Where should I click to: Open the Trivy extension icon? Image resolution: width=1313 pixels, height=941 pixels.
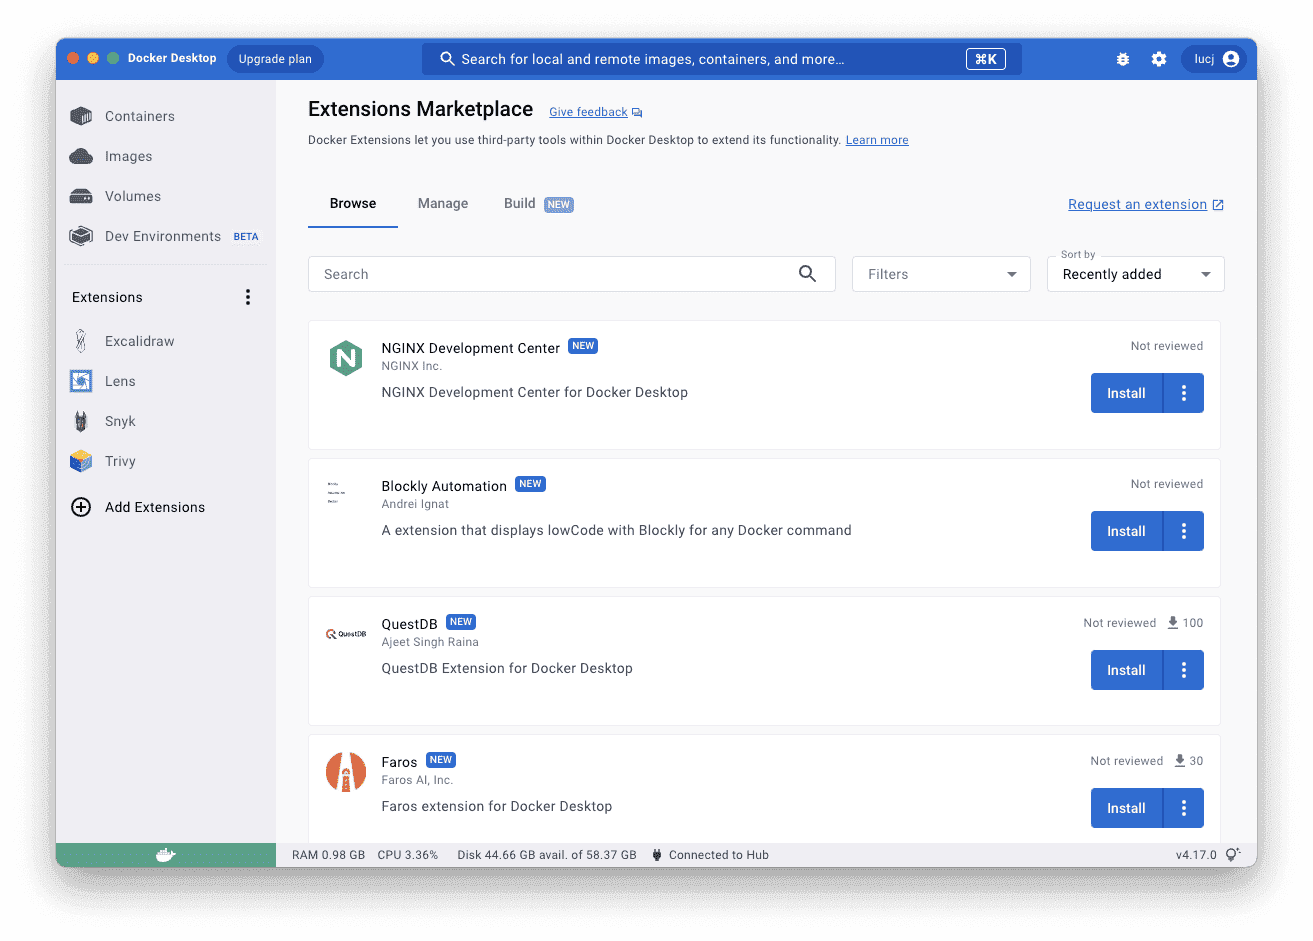81,461
